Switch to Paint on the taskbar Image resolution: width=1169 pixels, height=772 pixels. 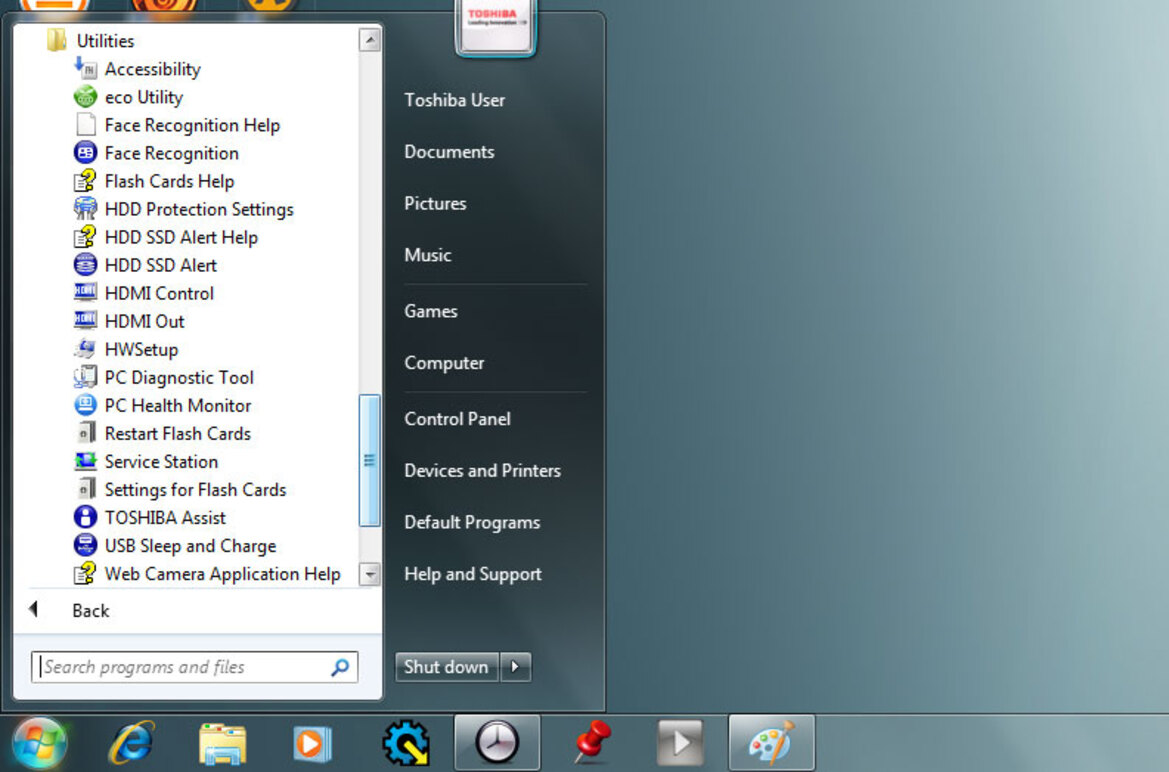tap(772, 743)
